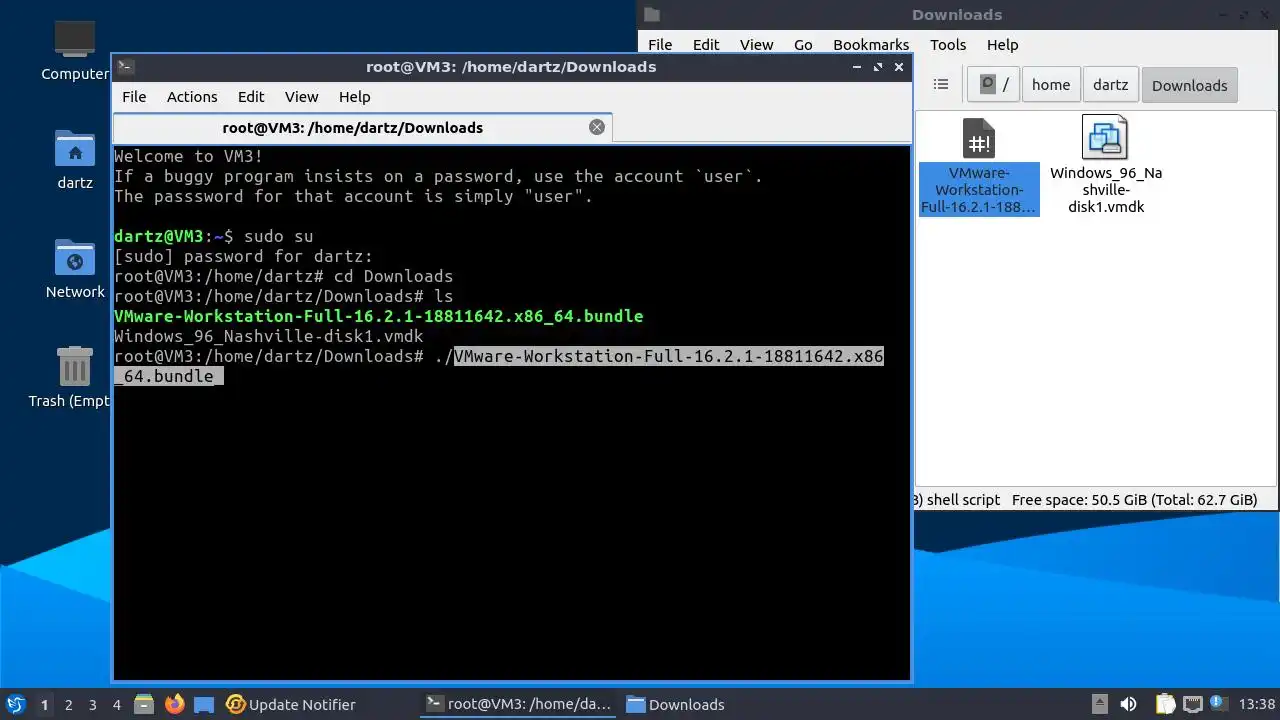Screen dimensions: 1280x720
Task: Click the Downloads window folder title icon
Action: [652, 14]
